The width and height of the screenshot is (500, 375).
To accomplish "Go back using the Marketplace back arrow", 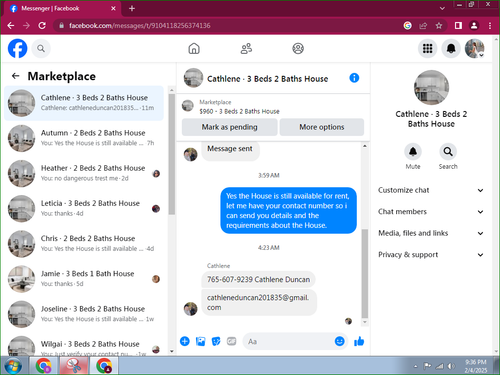I will 15,76.
